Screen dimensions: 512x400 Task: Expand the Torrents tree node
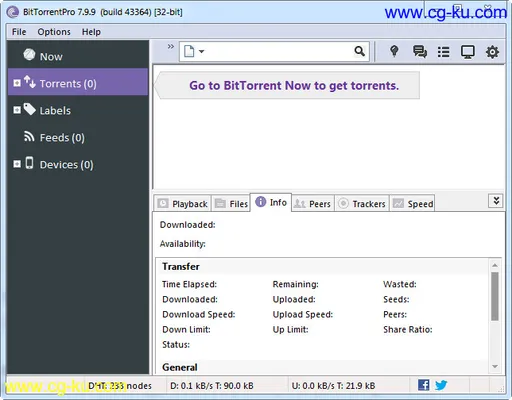[17, 83]
